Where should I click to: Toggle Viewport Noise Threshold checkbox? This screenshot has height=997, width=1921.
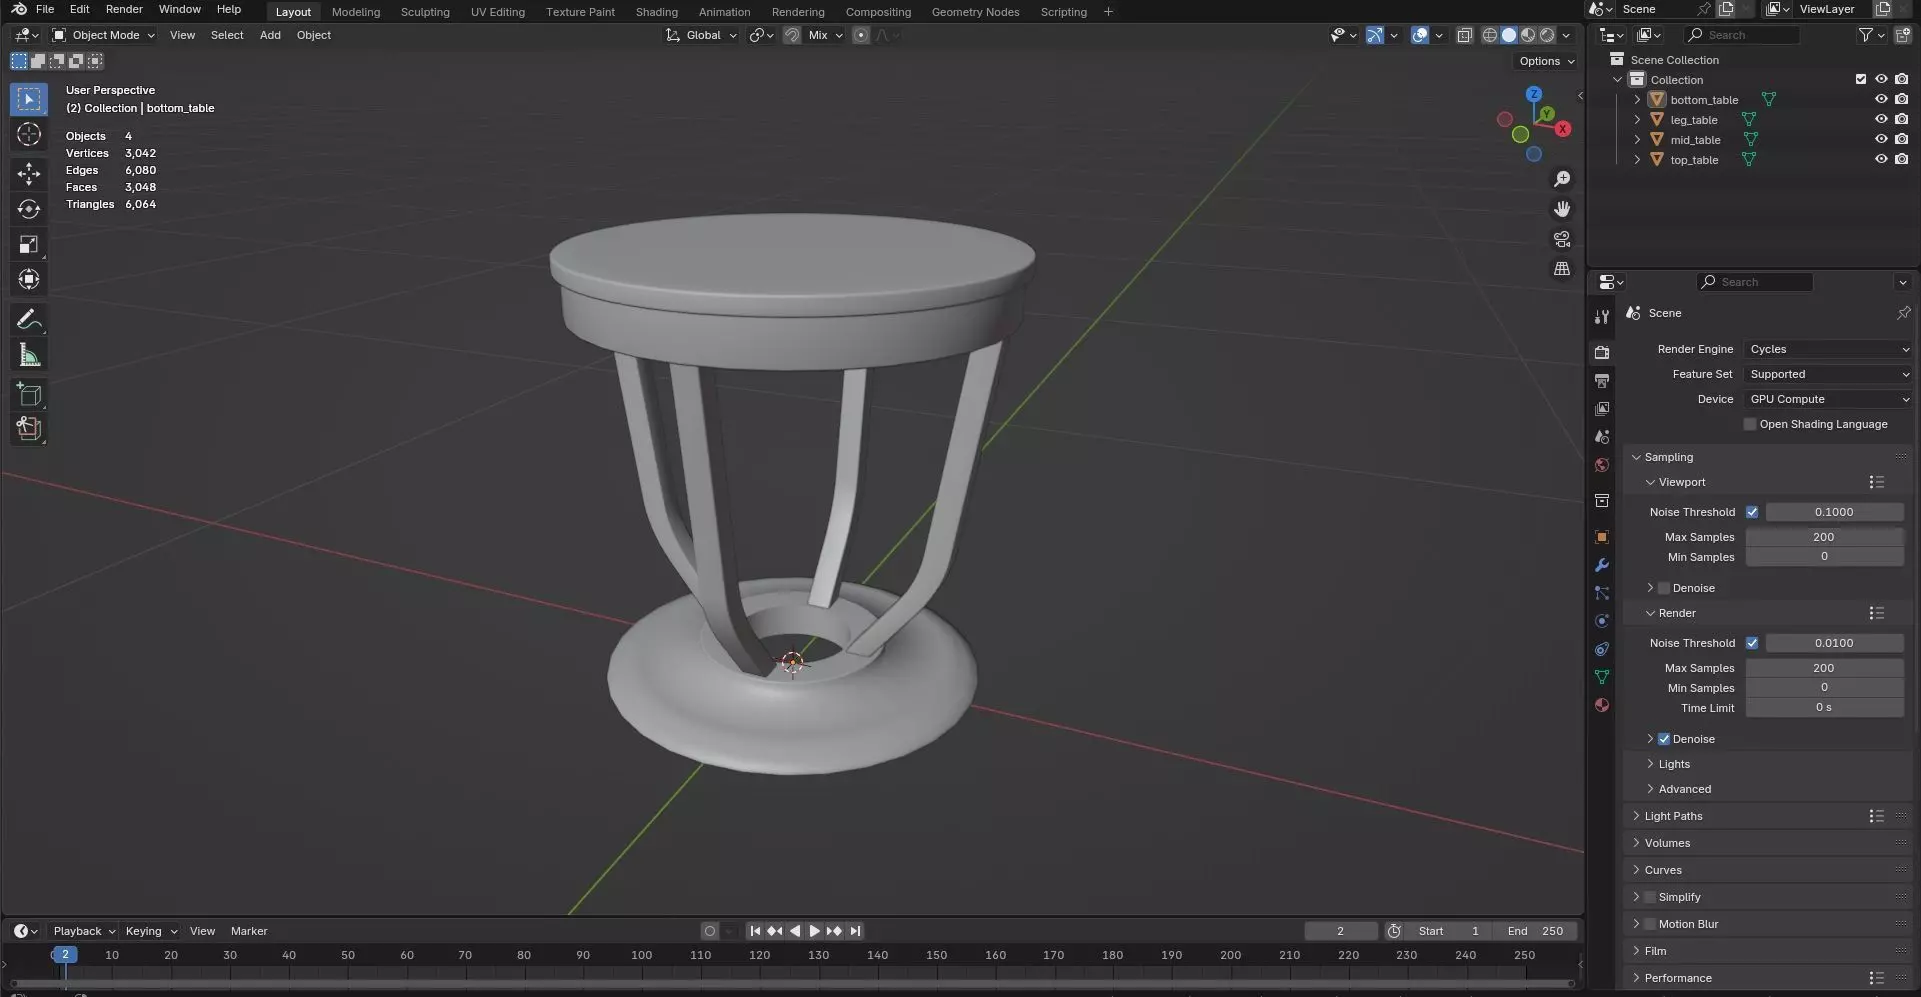pos(1752,512)
